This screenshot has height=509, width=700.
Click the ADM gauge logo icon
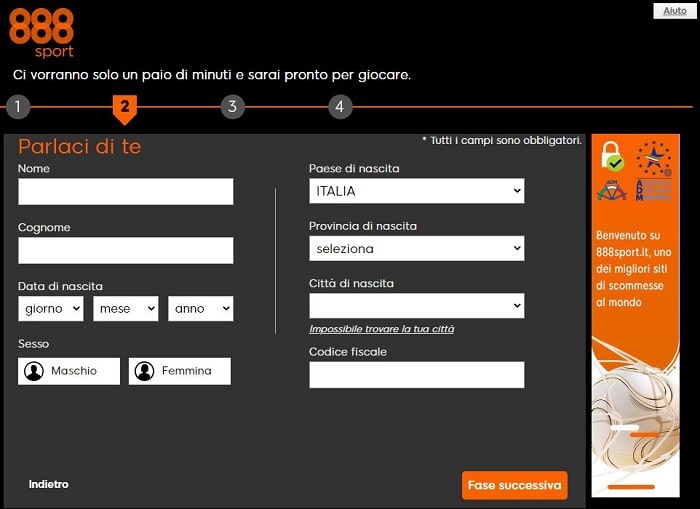[612, 190]
